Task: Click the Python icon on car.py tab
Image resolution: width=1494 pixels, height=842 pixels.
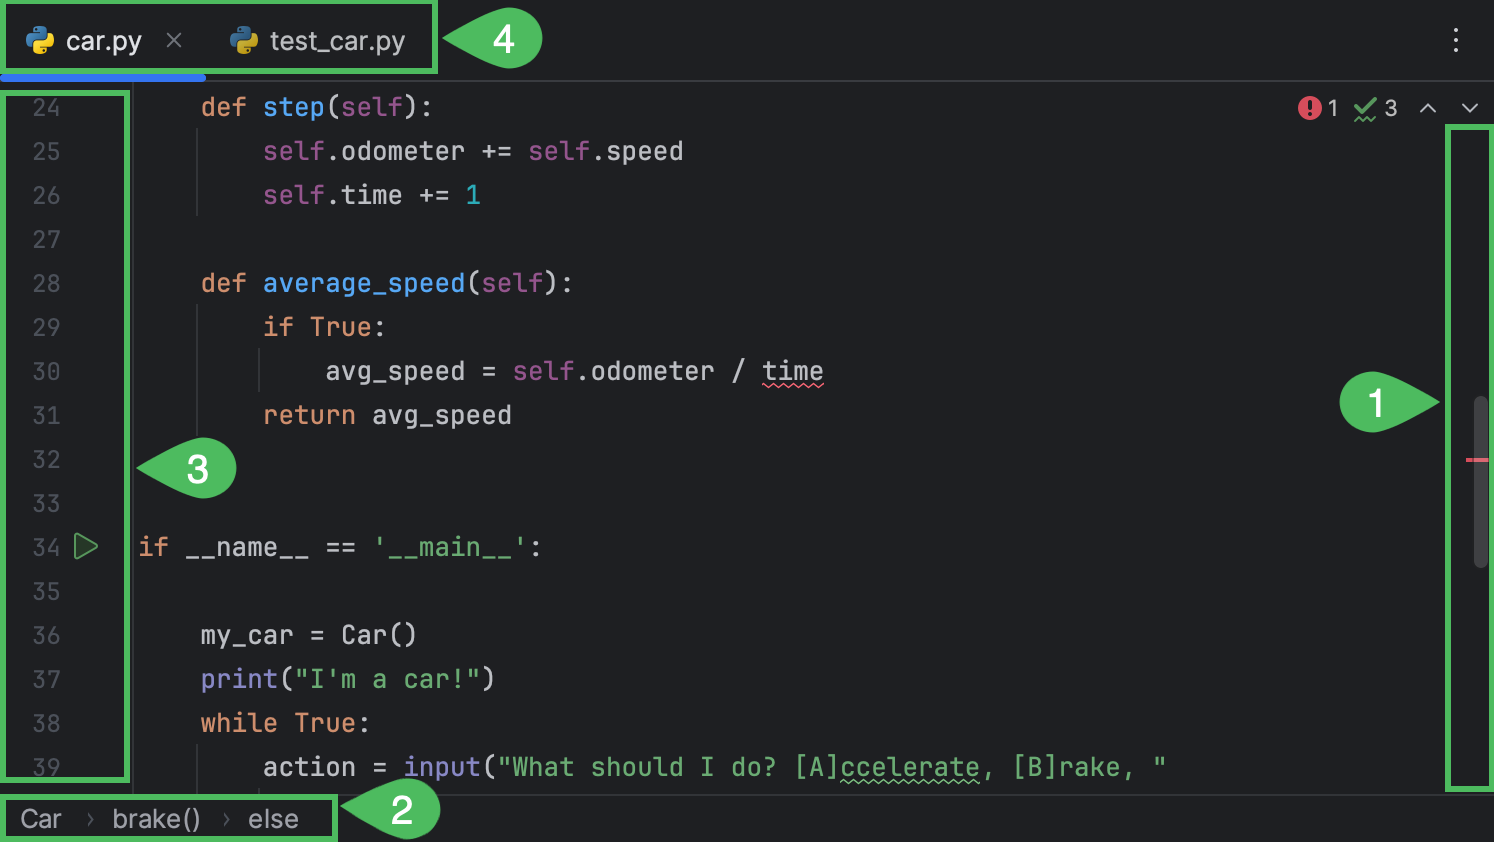Action: [x=40, y=40]
